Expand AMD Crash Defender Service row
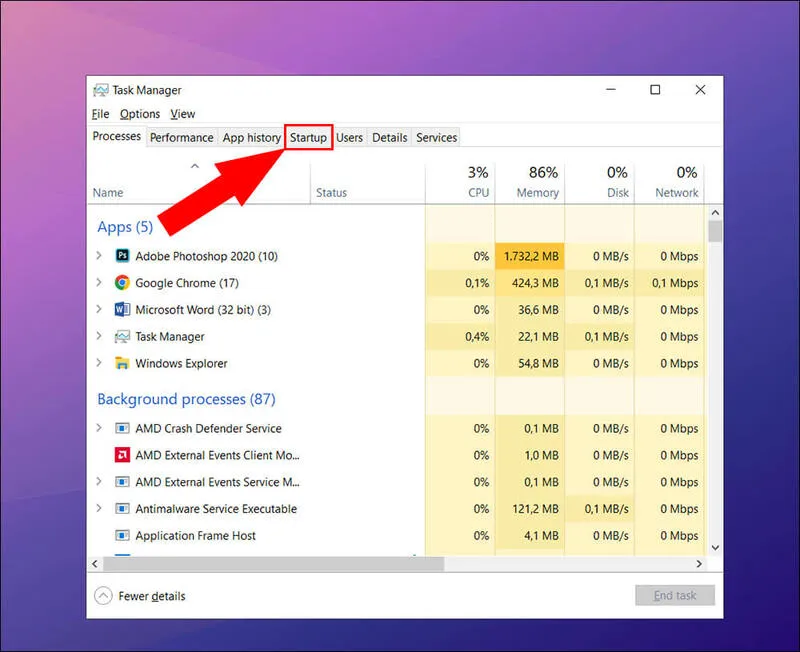800x652 pixels. point(99,428)
